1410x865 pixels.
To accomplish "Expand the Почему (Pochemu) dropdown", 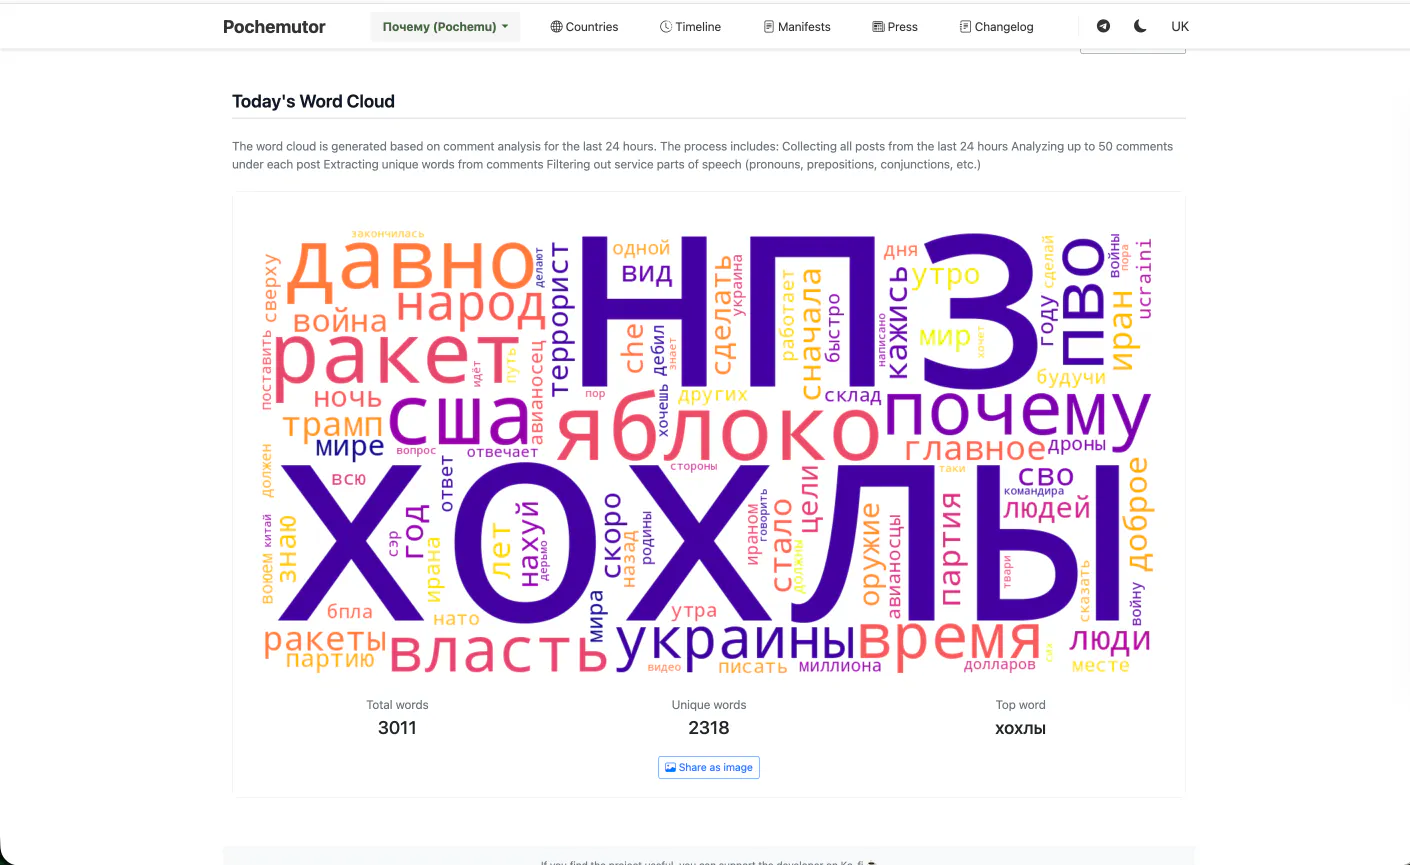I will coord(445,27).
